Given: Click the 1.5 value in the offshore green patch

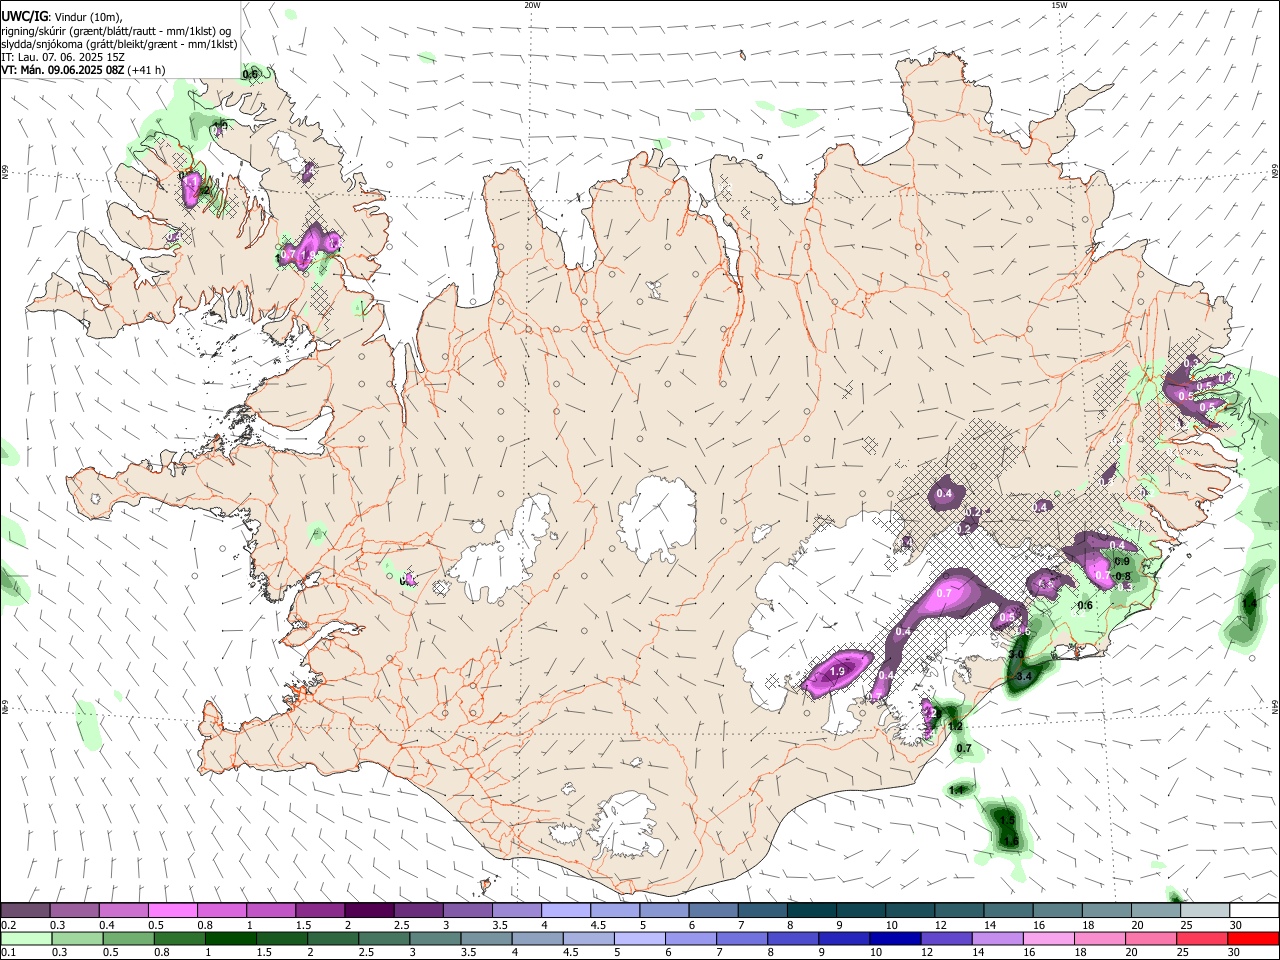Looking at the screenshot, I should point(1008,822).
